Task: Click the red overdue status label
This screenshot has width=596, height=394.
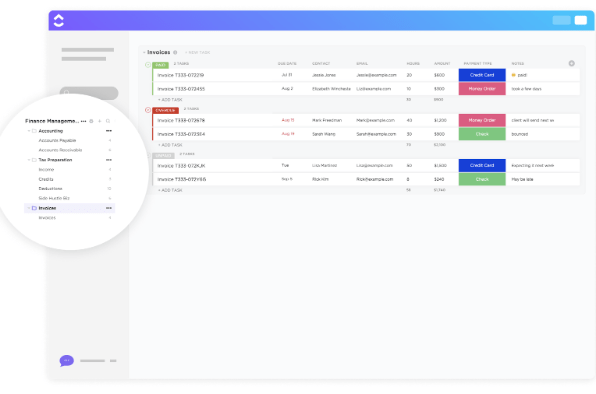Action: coord(165,110)
